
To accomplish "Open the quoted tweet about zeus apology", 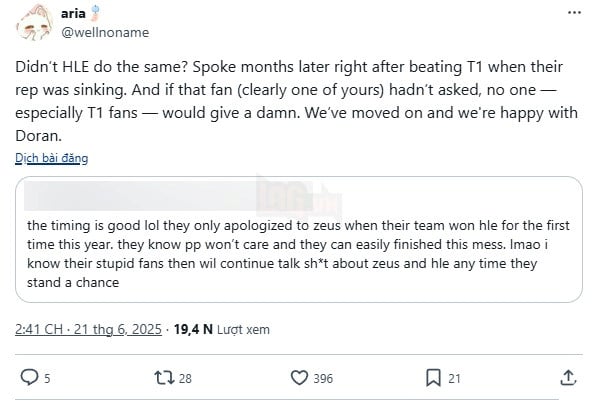I will (299, 239).
